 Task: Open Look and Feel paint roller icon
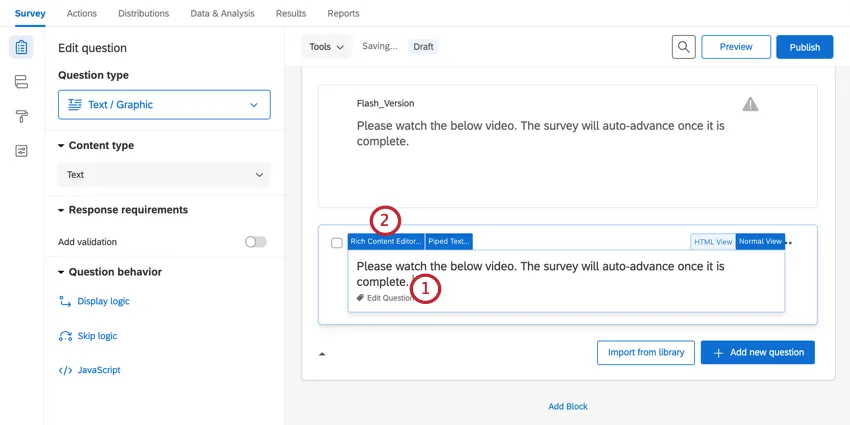pos(22,116)
